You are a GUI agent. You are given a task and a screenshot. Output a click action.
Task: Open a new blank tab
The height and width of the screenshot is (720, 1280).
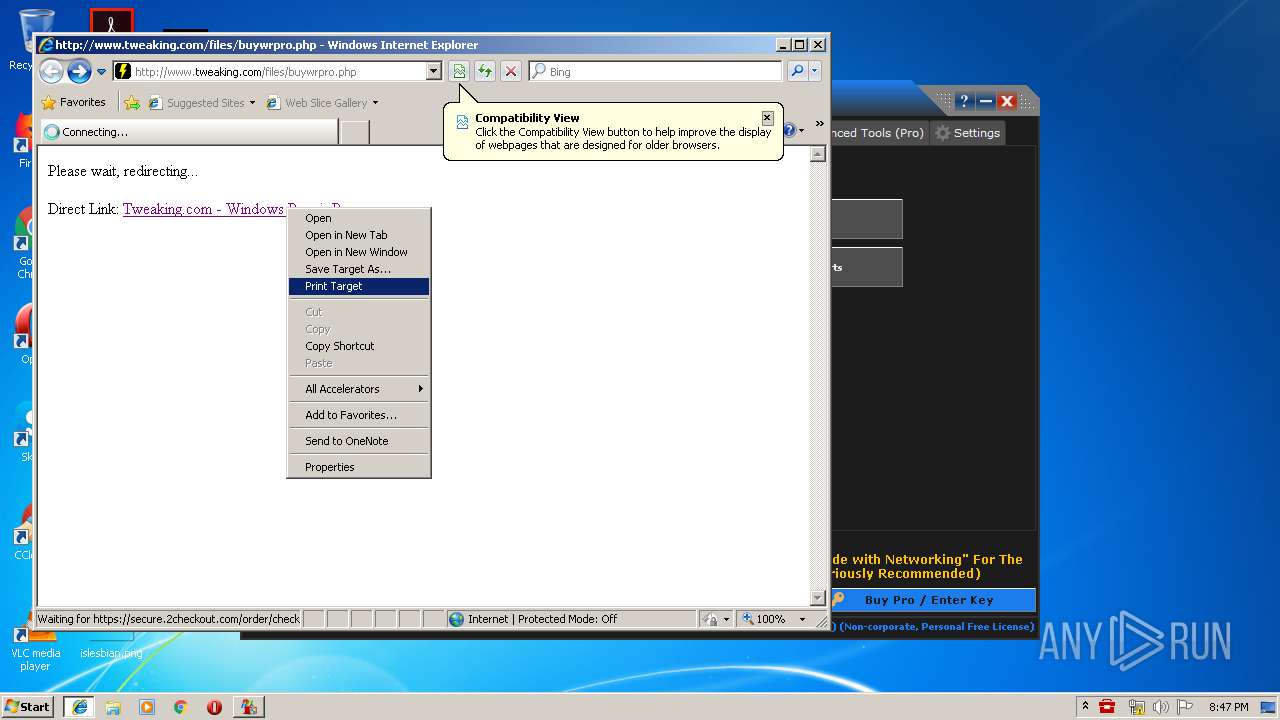point(354,132)
